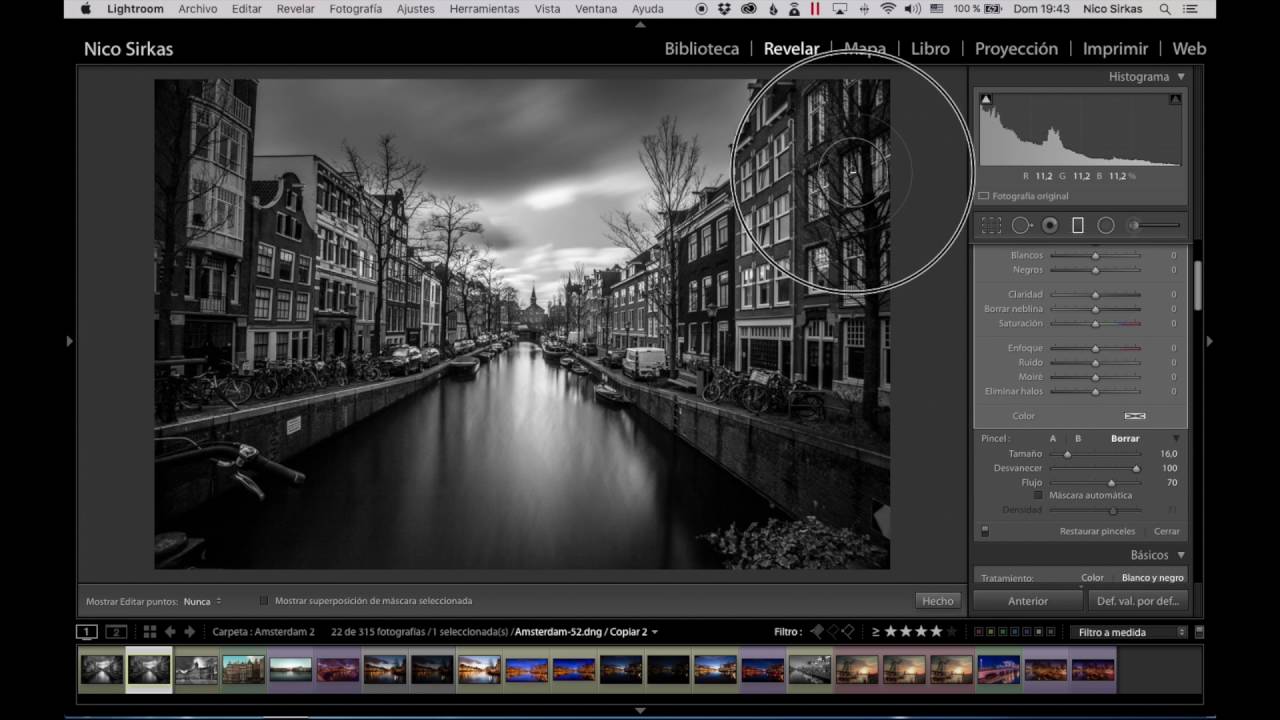
Task: Select the Adjustment brush tool
Action: (x=1154, y=226)
